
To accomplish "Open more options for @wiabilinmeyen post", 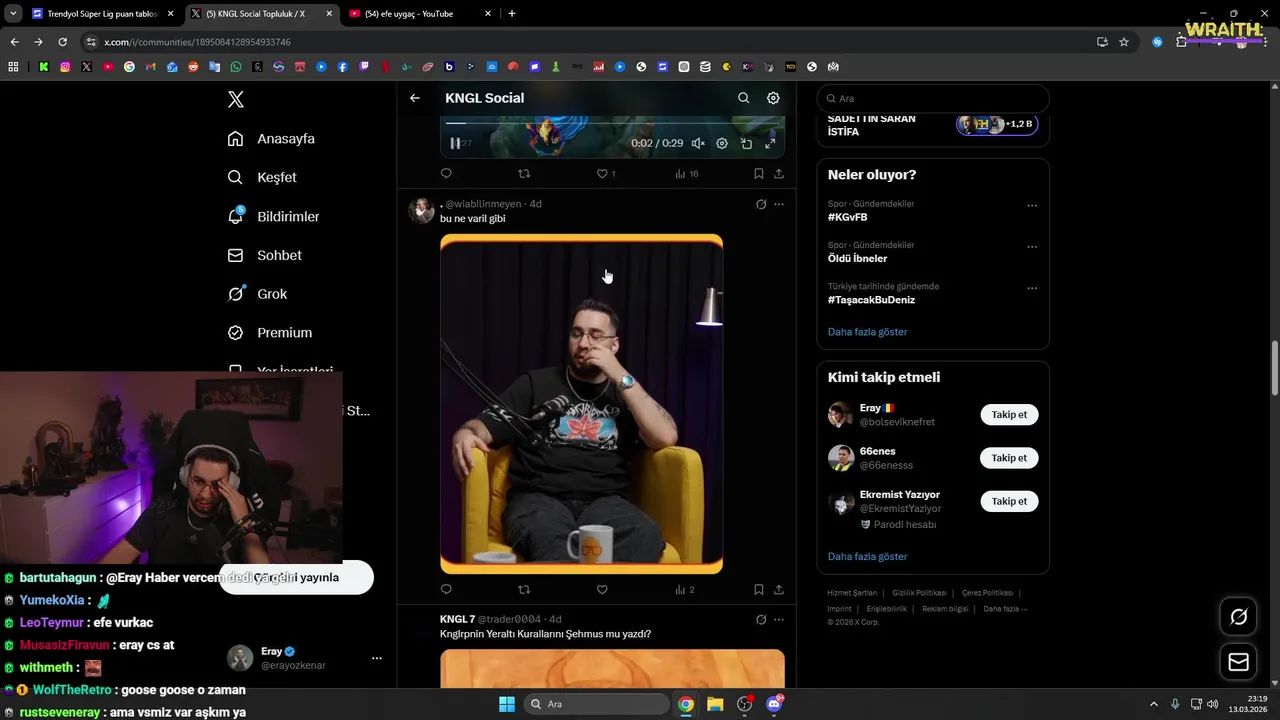I will (779, 204).
